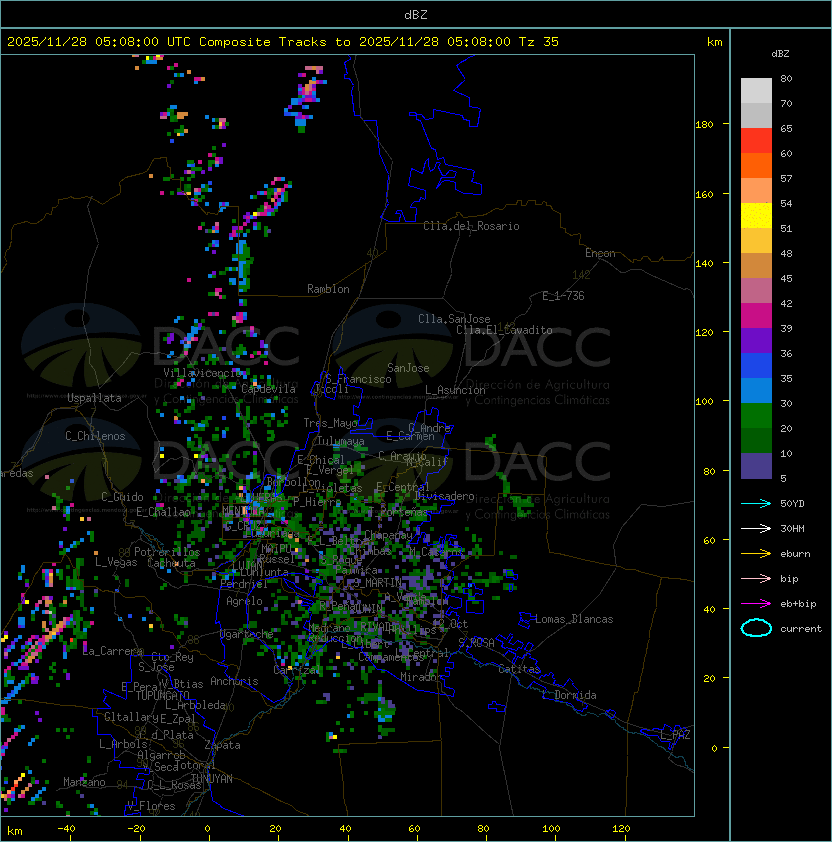The width and height of the screenshot is (832, 842).
Task: Click the -40 km tick on the bottom axis
Action: tap(66, 829)
